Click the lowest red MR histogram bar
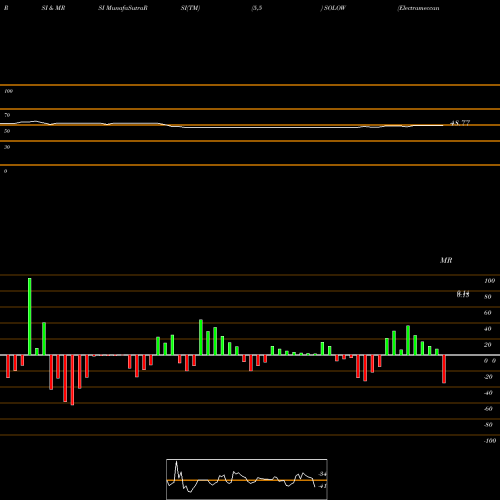The width and height of the screenshot is (500, 500). click(x=72, y=380)
